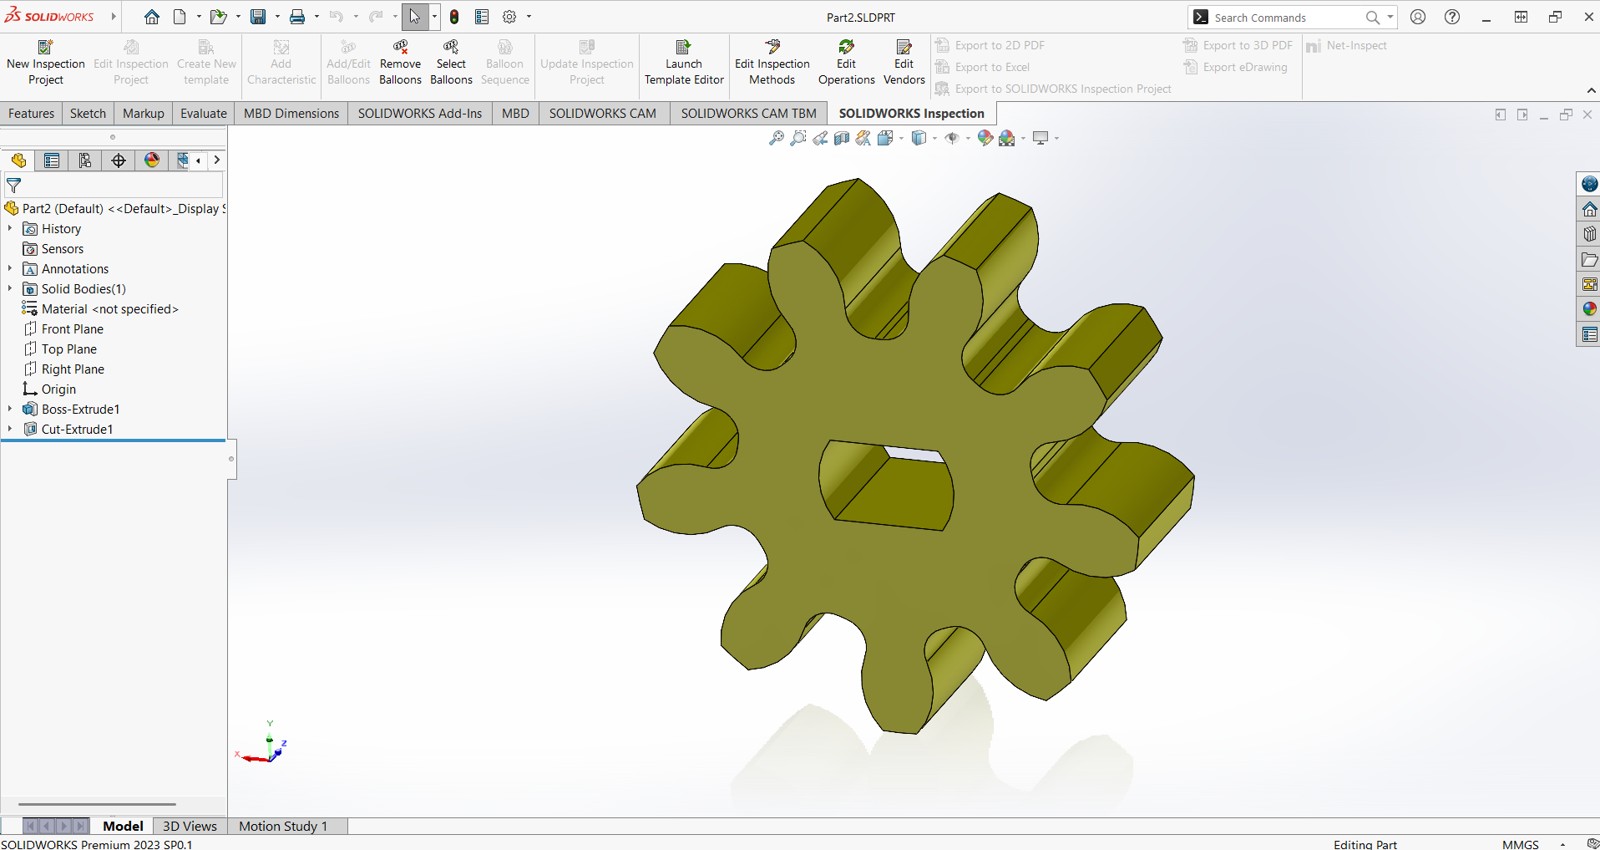
Task: Expand the History folder in the tree
Action: pos(10,229)
